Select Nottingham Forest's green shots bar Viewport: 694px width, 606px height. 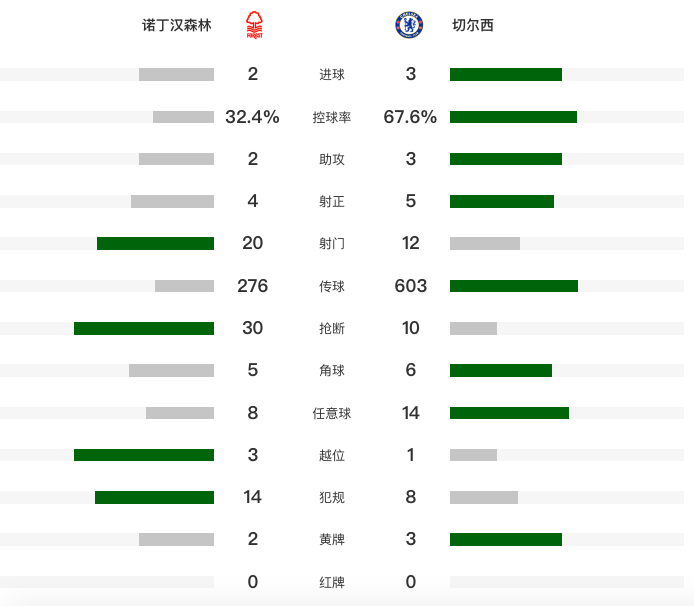(155, 243)
